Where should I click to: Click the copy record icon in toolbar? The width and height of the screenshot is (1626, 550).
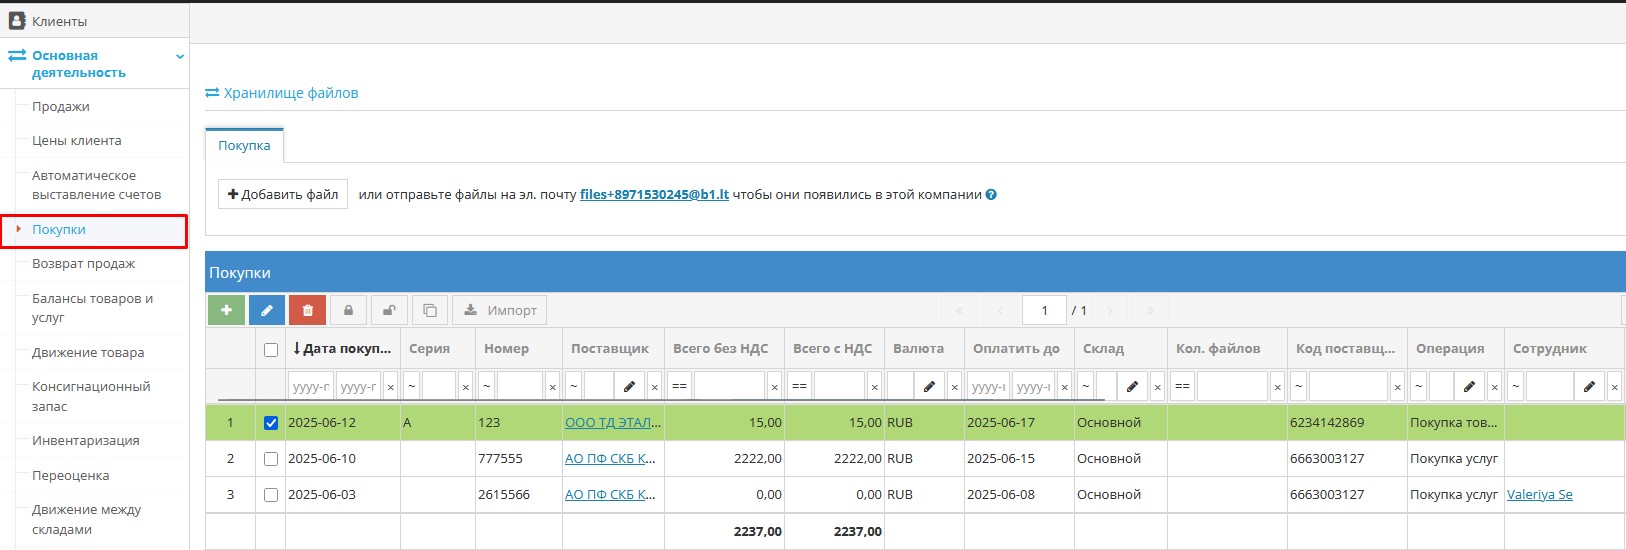pos(430,310)
